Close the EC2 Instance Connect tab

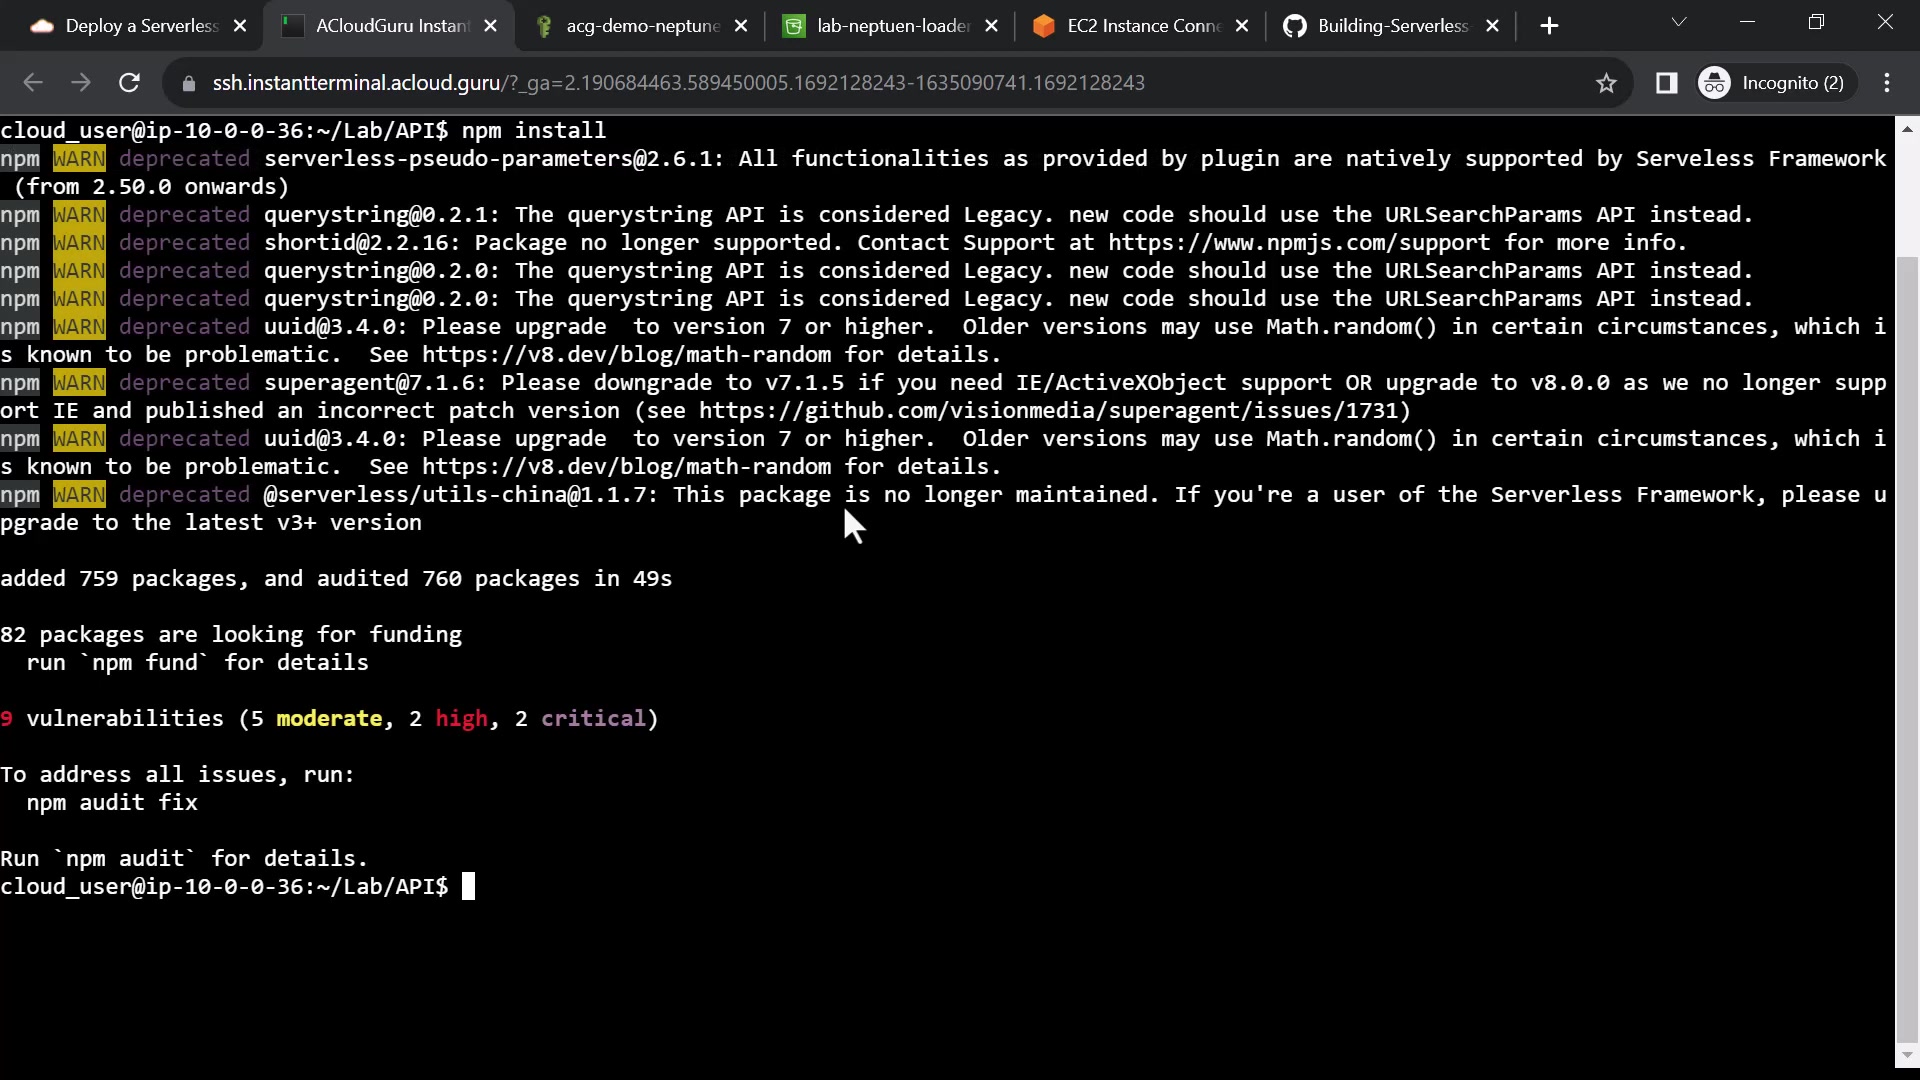click(1241, 26)
